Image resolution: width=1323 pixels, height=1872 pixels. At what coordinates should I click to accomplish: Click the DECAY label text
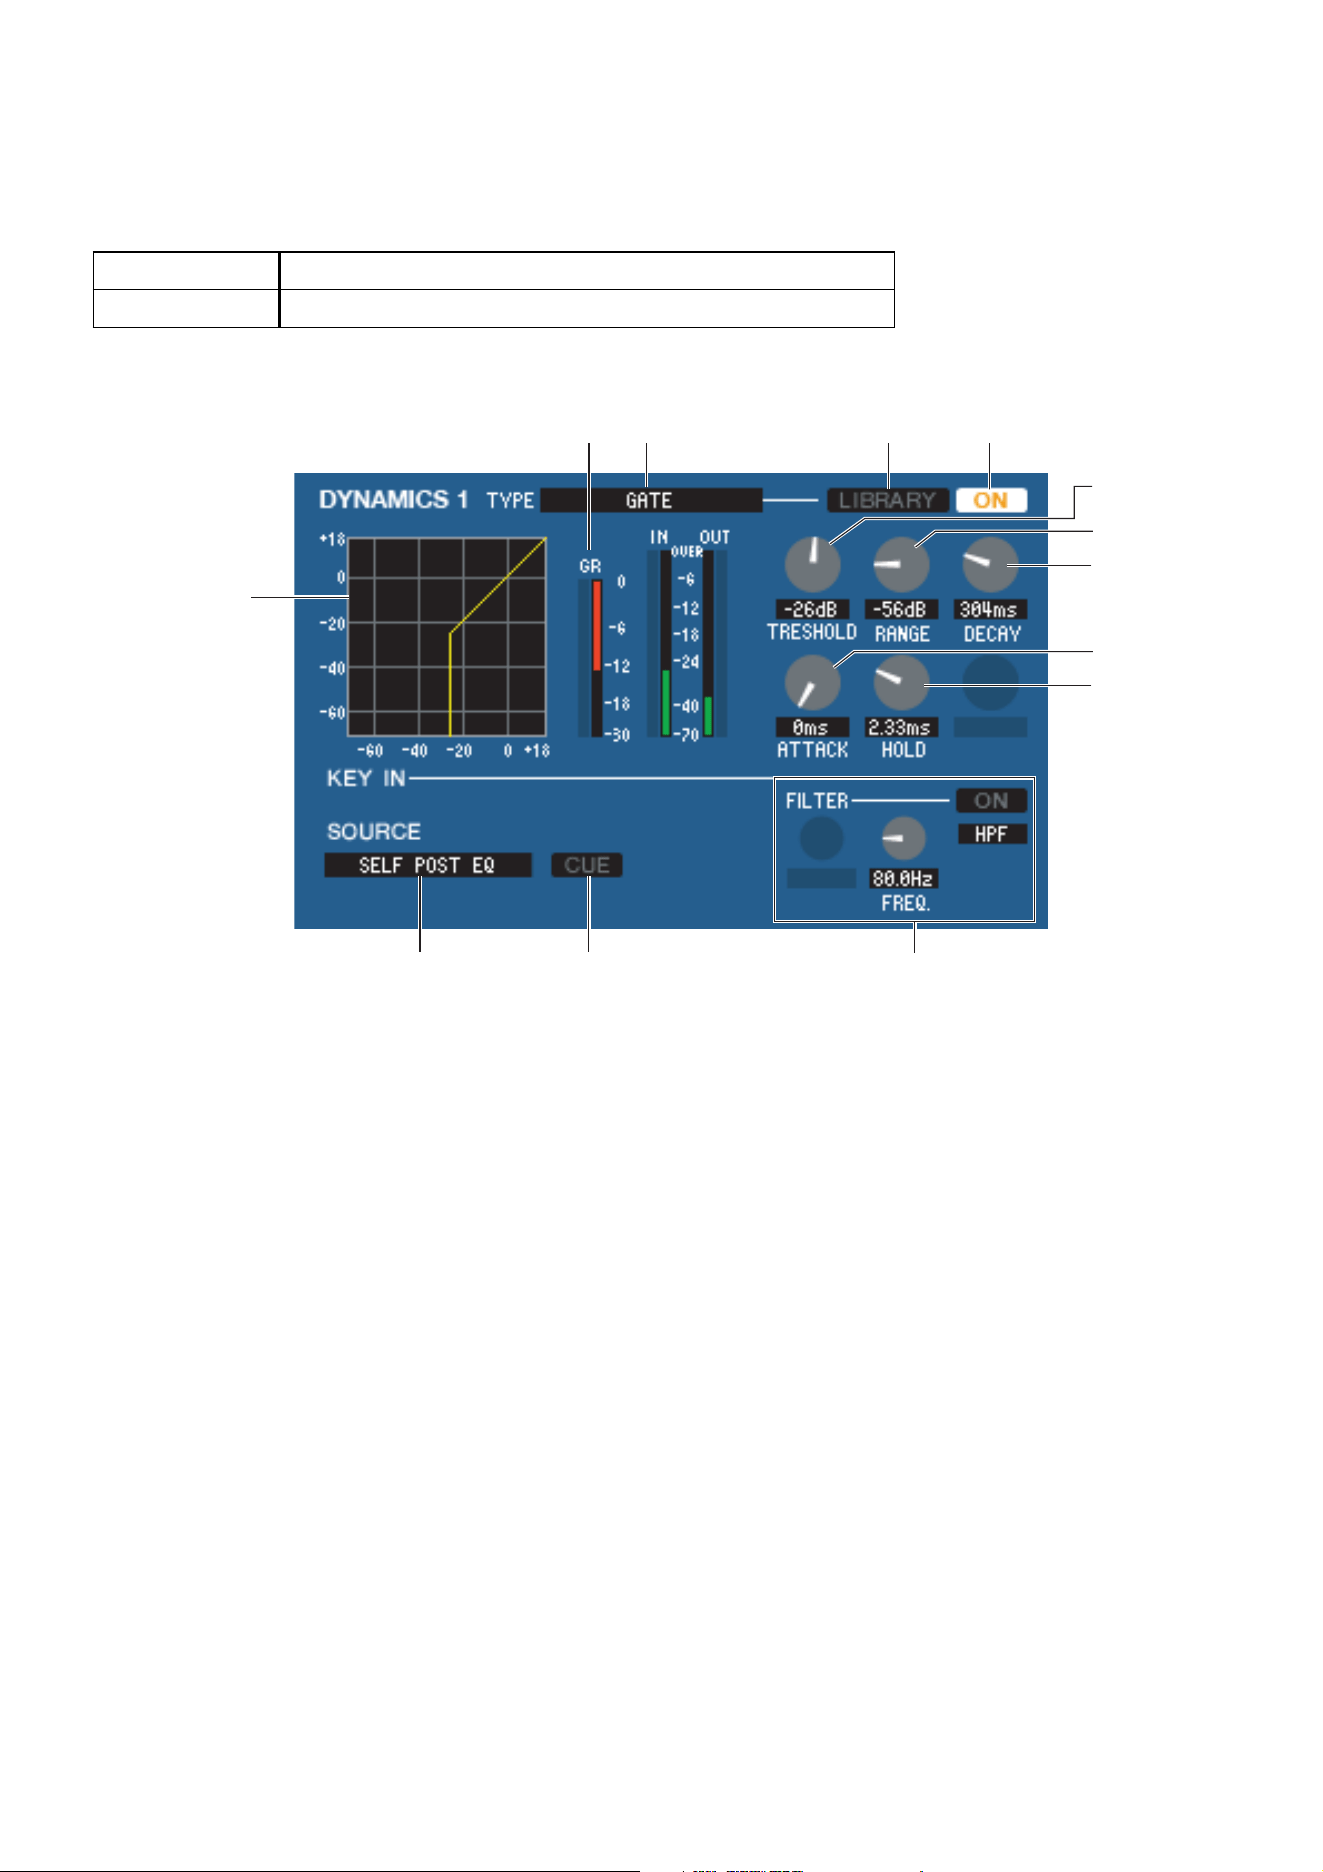(992, 634)
